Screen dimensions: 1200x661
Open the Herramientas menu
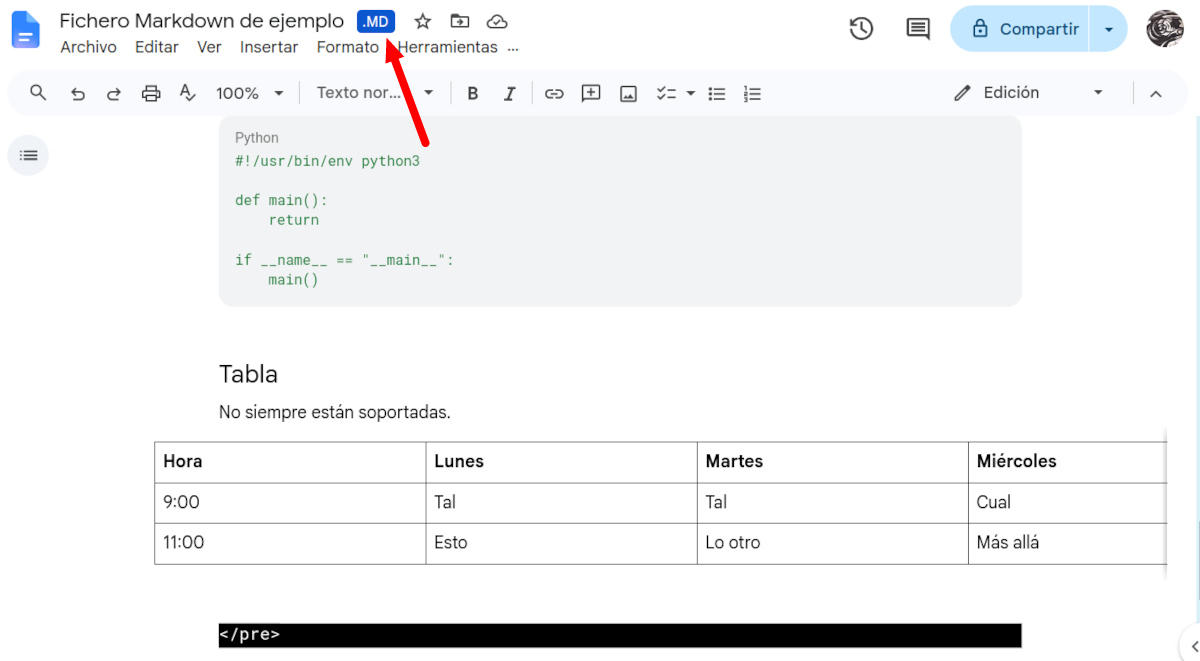coord(447,47)
